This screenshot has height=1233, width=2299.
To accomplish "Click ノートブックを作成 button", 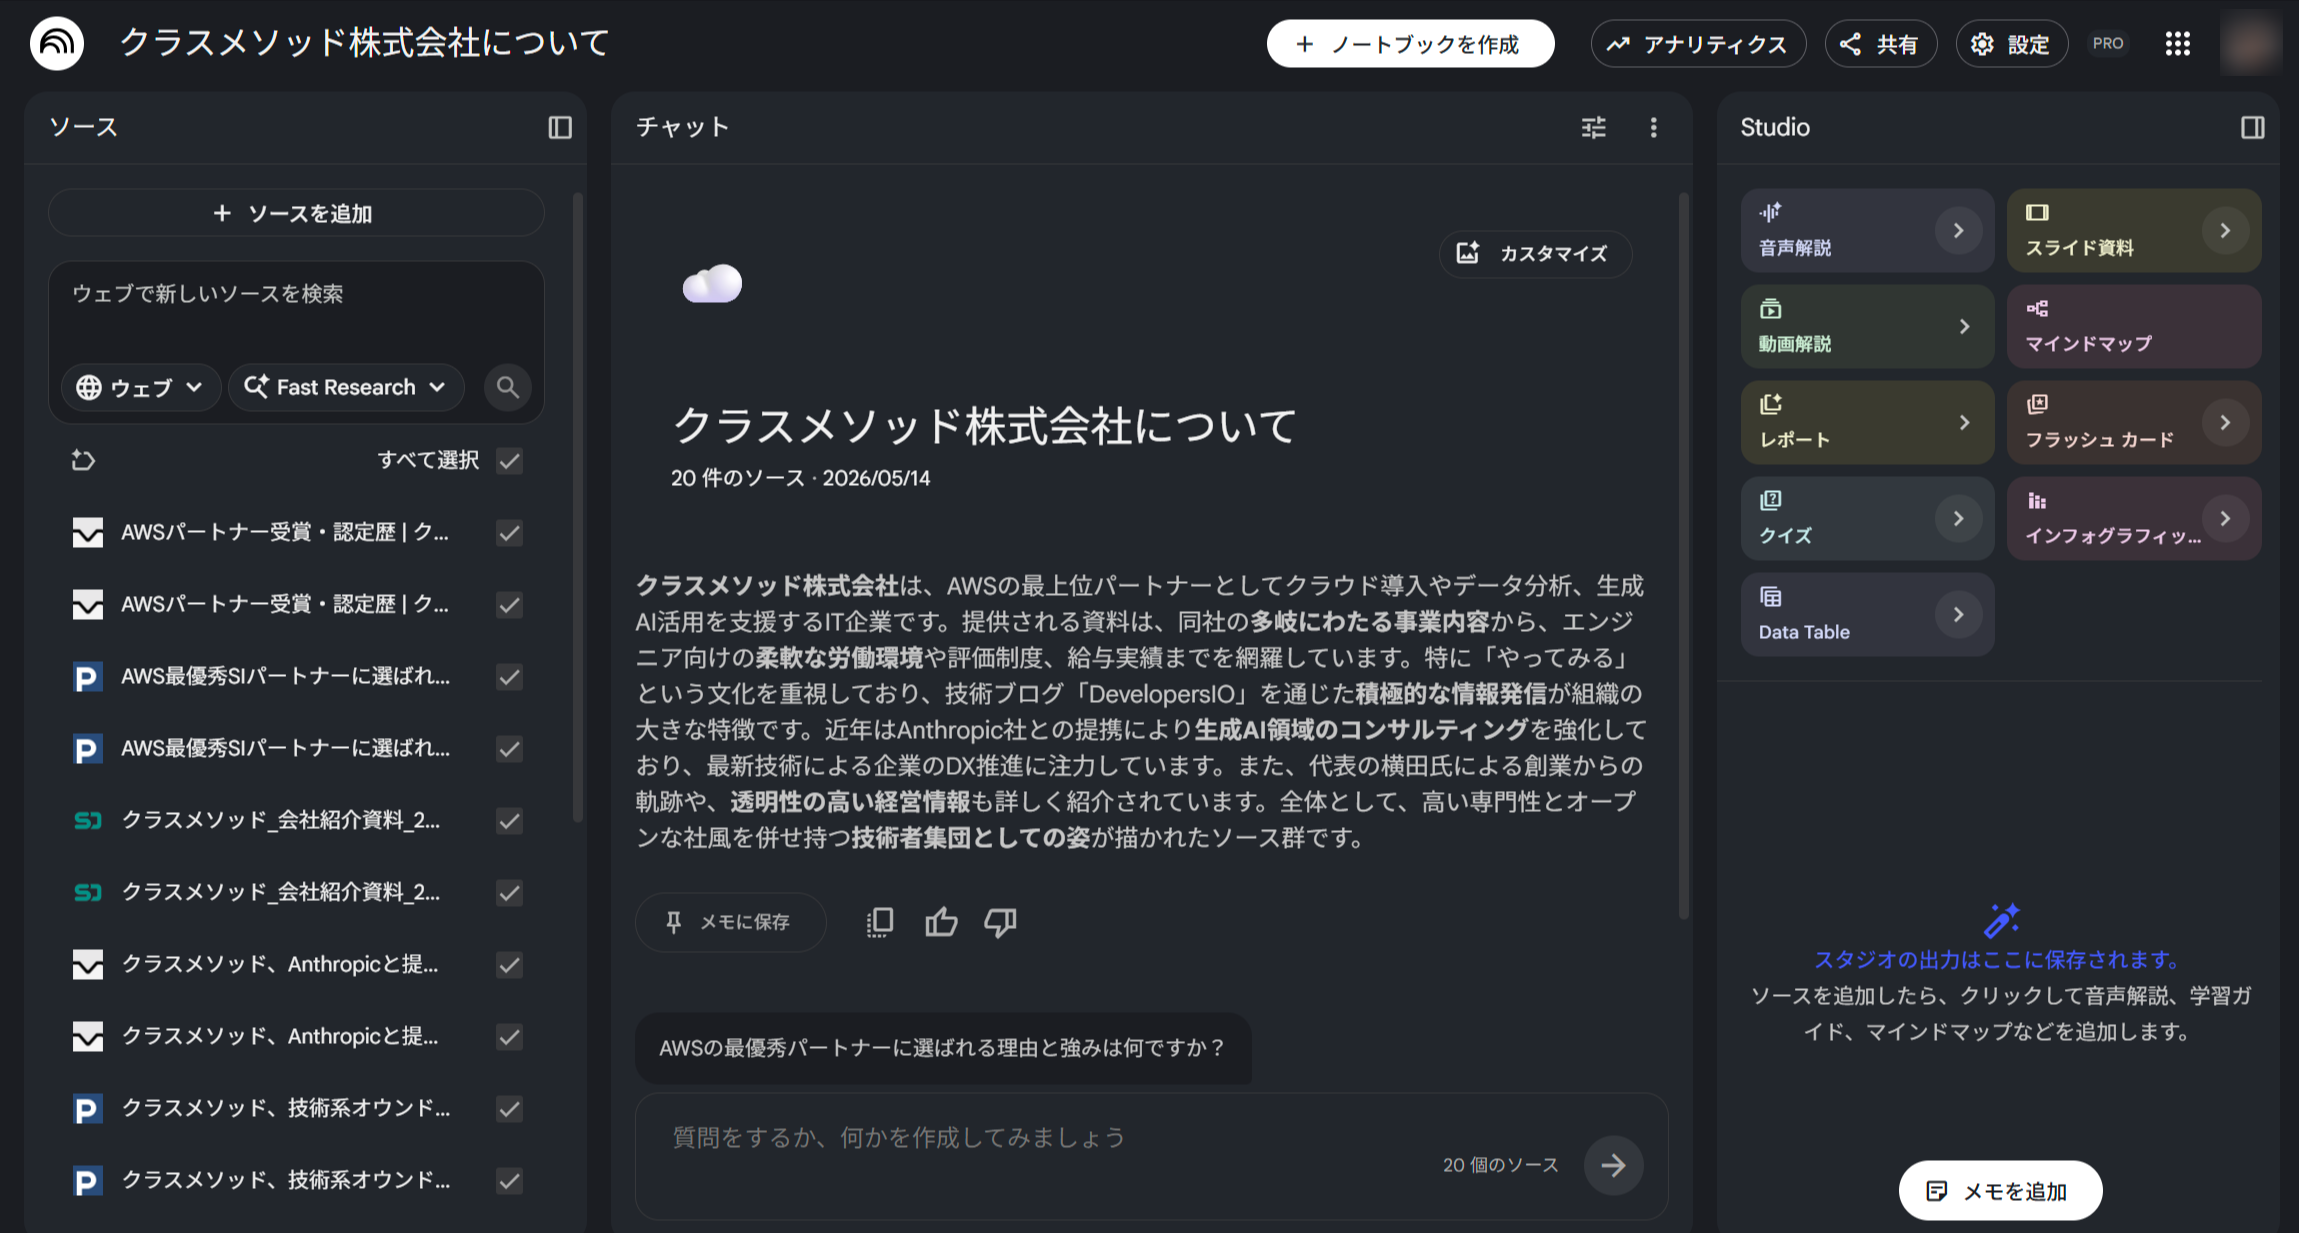I will pyautogui.click(x=1410, y=43).
